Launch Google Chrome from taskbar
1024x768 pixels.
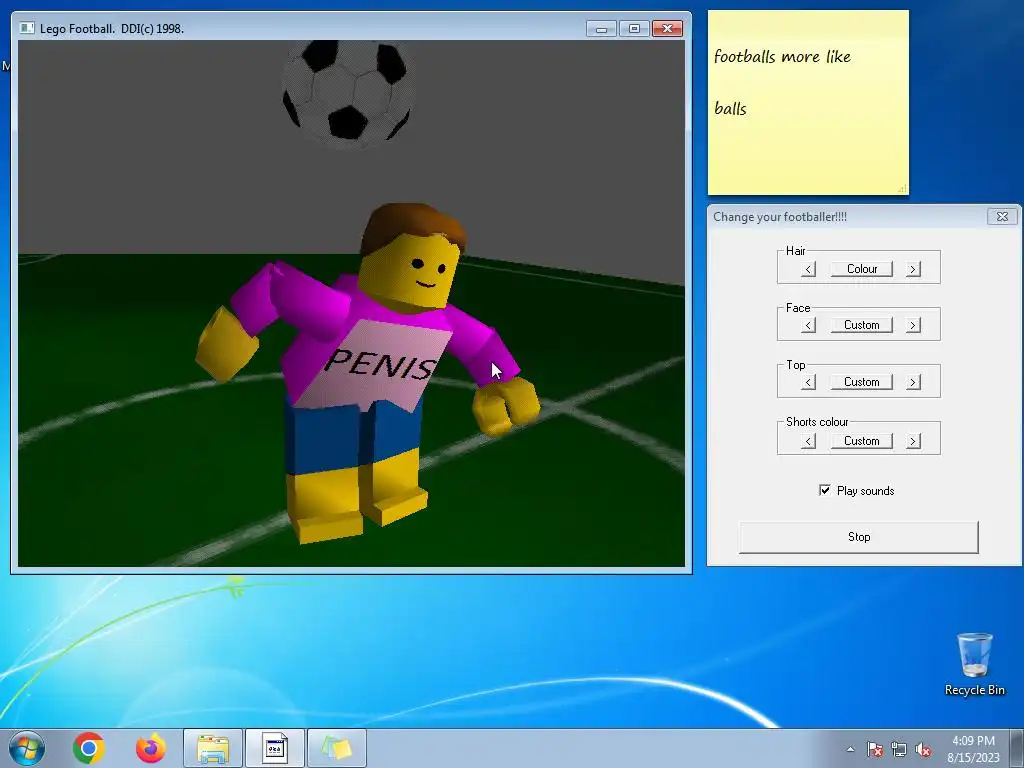tap(89, 748)
